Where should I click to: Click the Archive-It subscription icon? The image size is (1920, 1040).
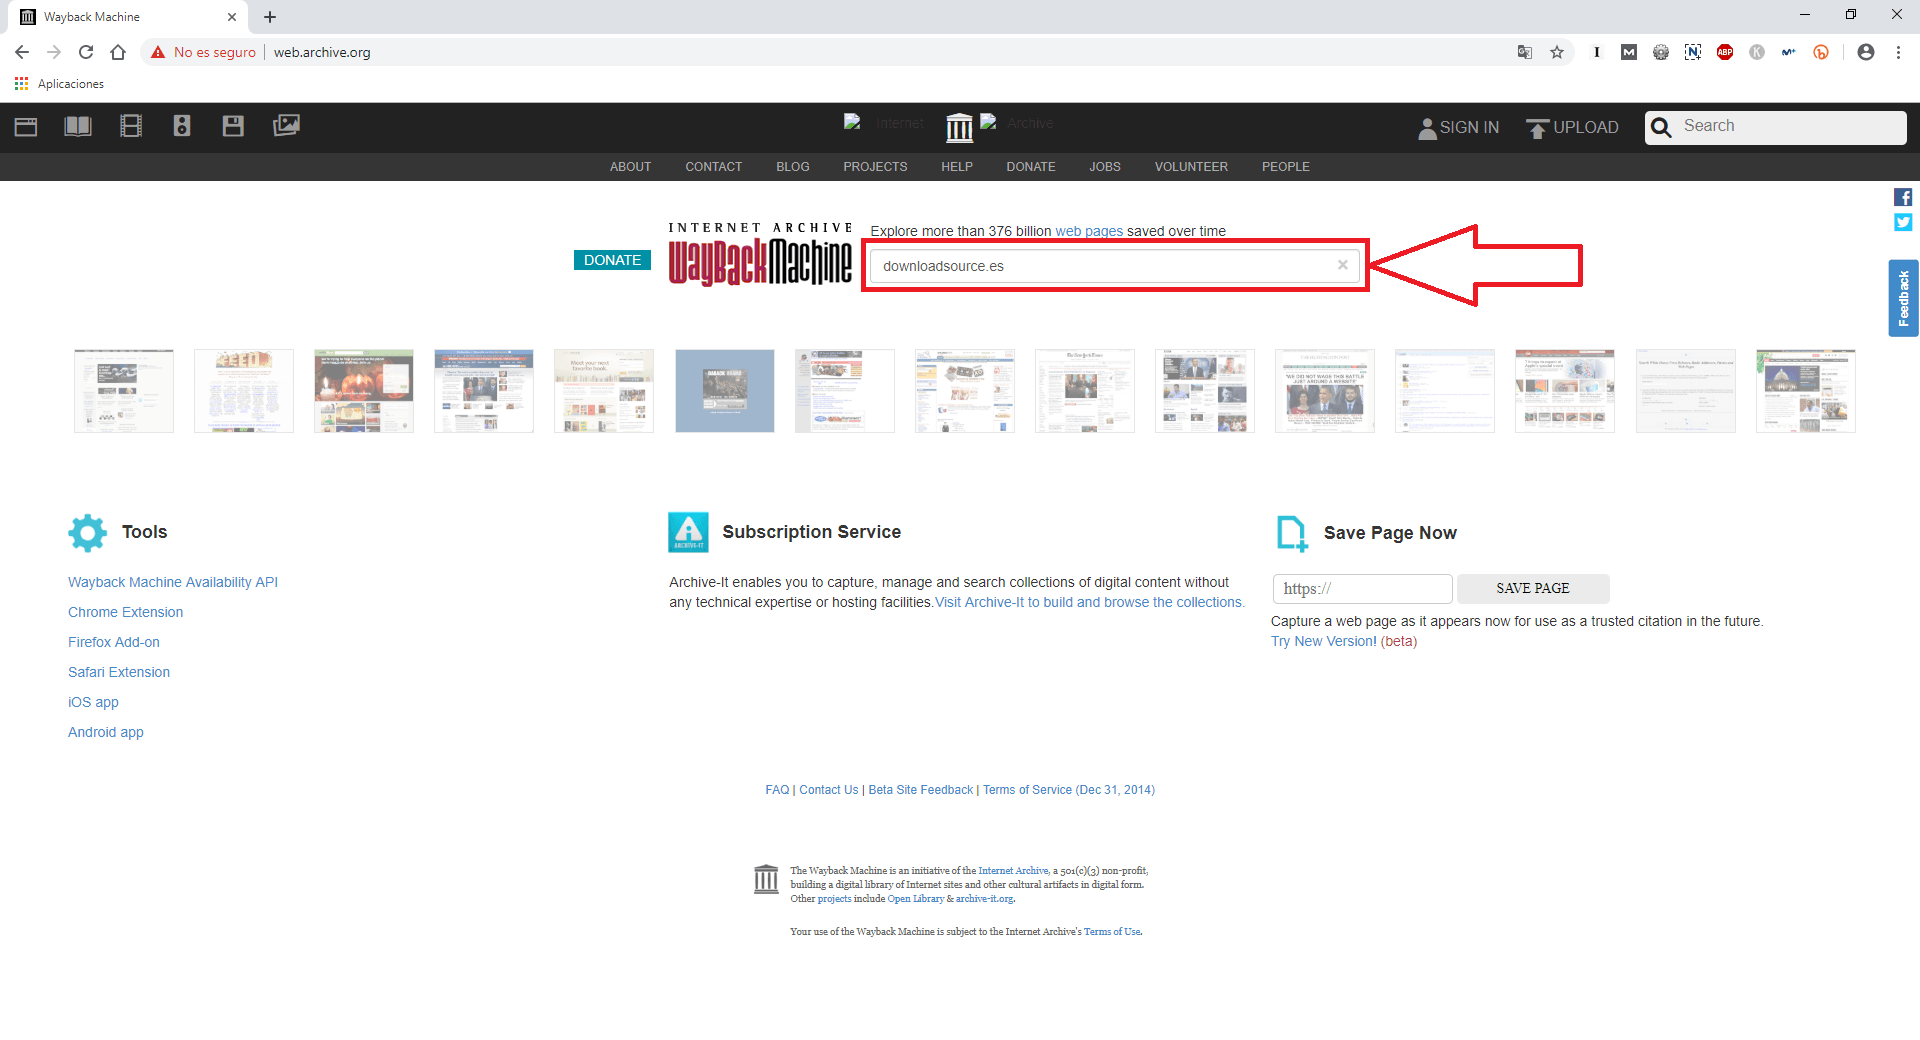pos(688,532)
